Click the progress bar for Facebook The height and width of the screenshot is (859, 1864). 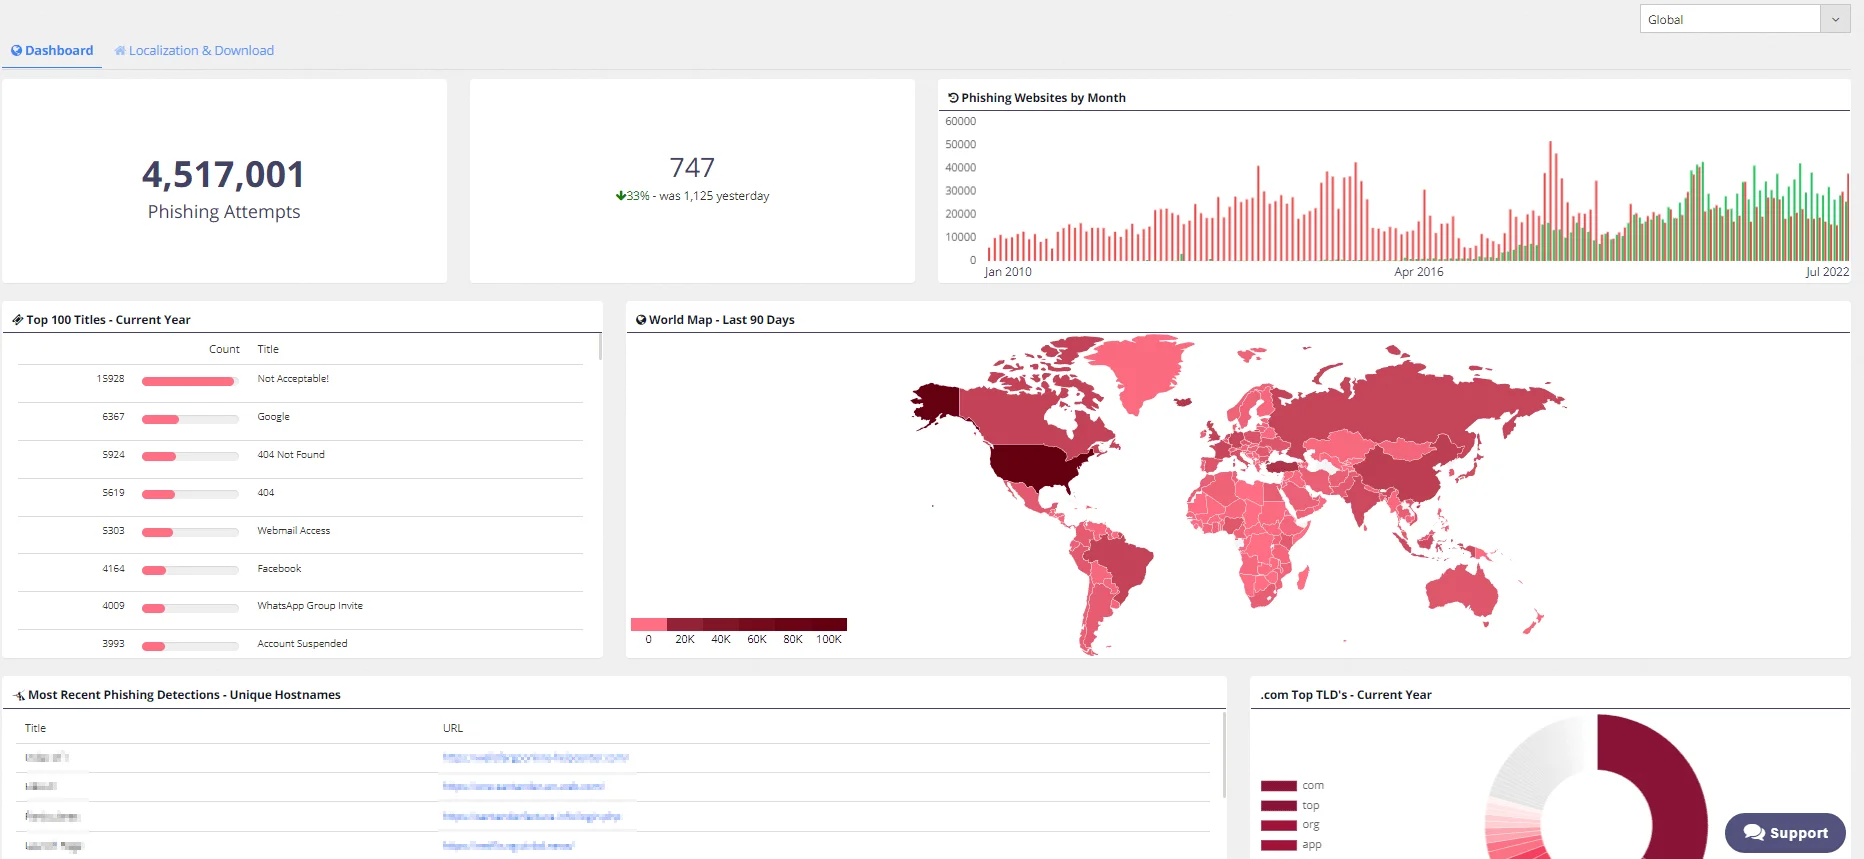[190, 570]
